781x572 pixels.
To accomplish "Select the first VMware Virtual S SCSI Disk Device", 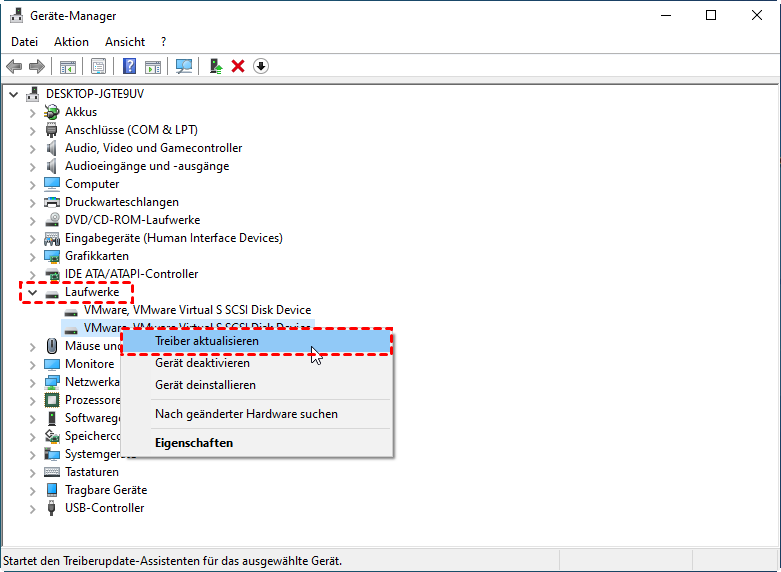I will pyautogui.click(x=197, y=310).
